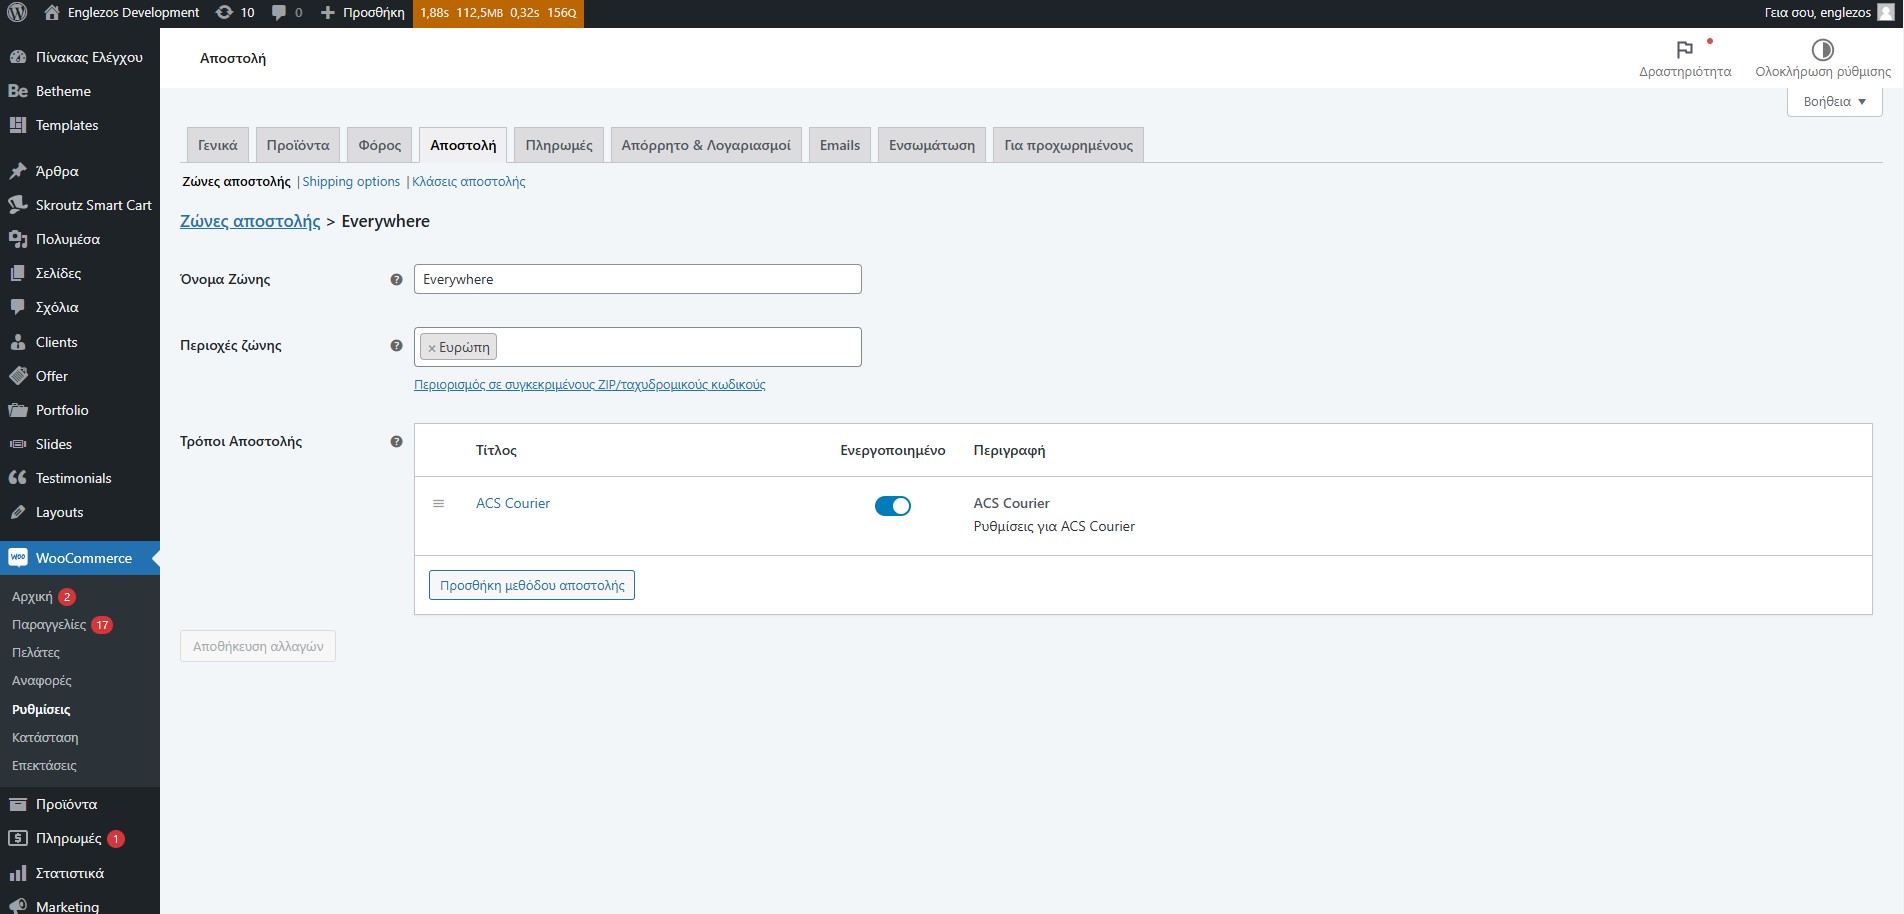Click help icon next to Zone name
The height and width of the screenshot is (914, 1904).
point(396,280)
